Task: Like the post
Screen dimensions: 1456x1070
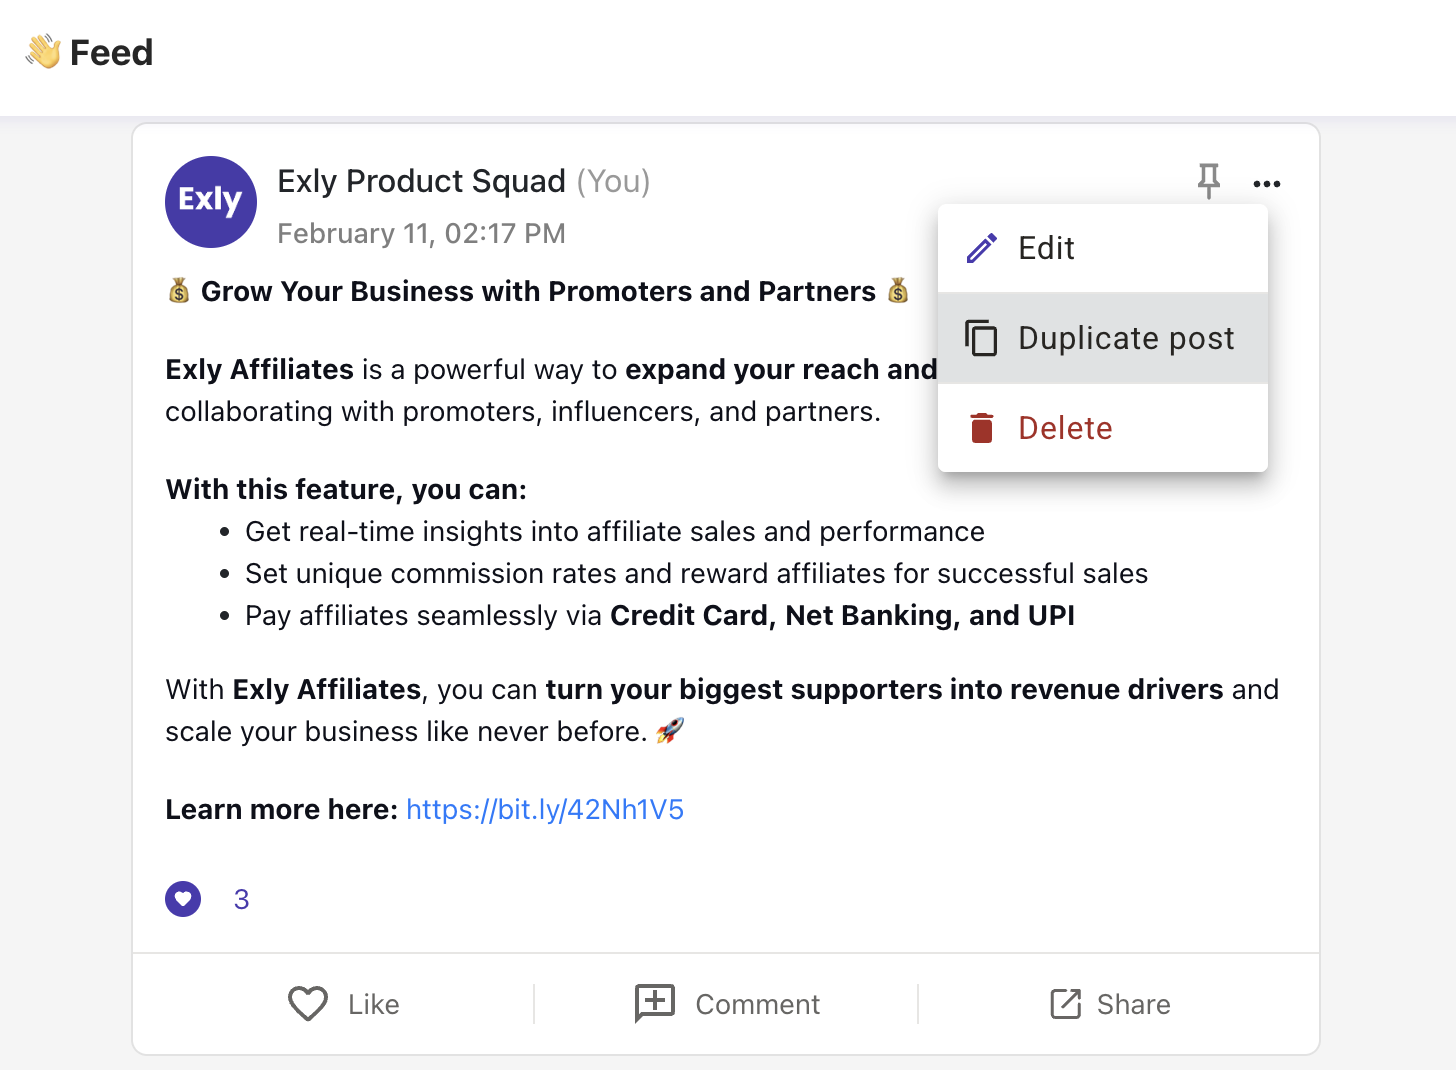Action: click(x=344, y=1004)
